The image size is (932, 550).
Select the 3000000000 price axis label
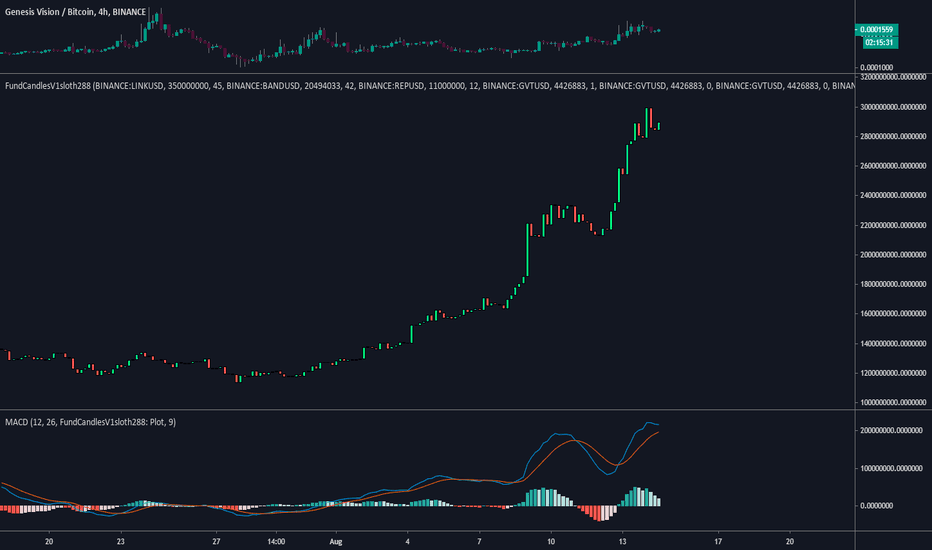point(893,107)
